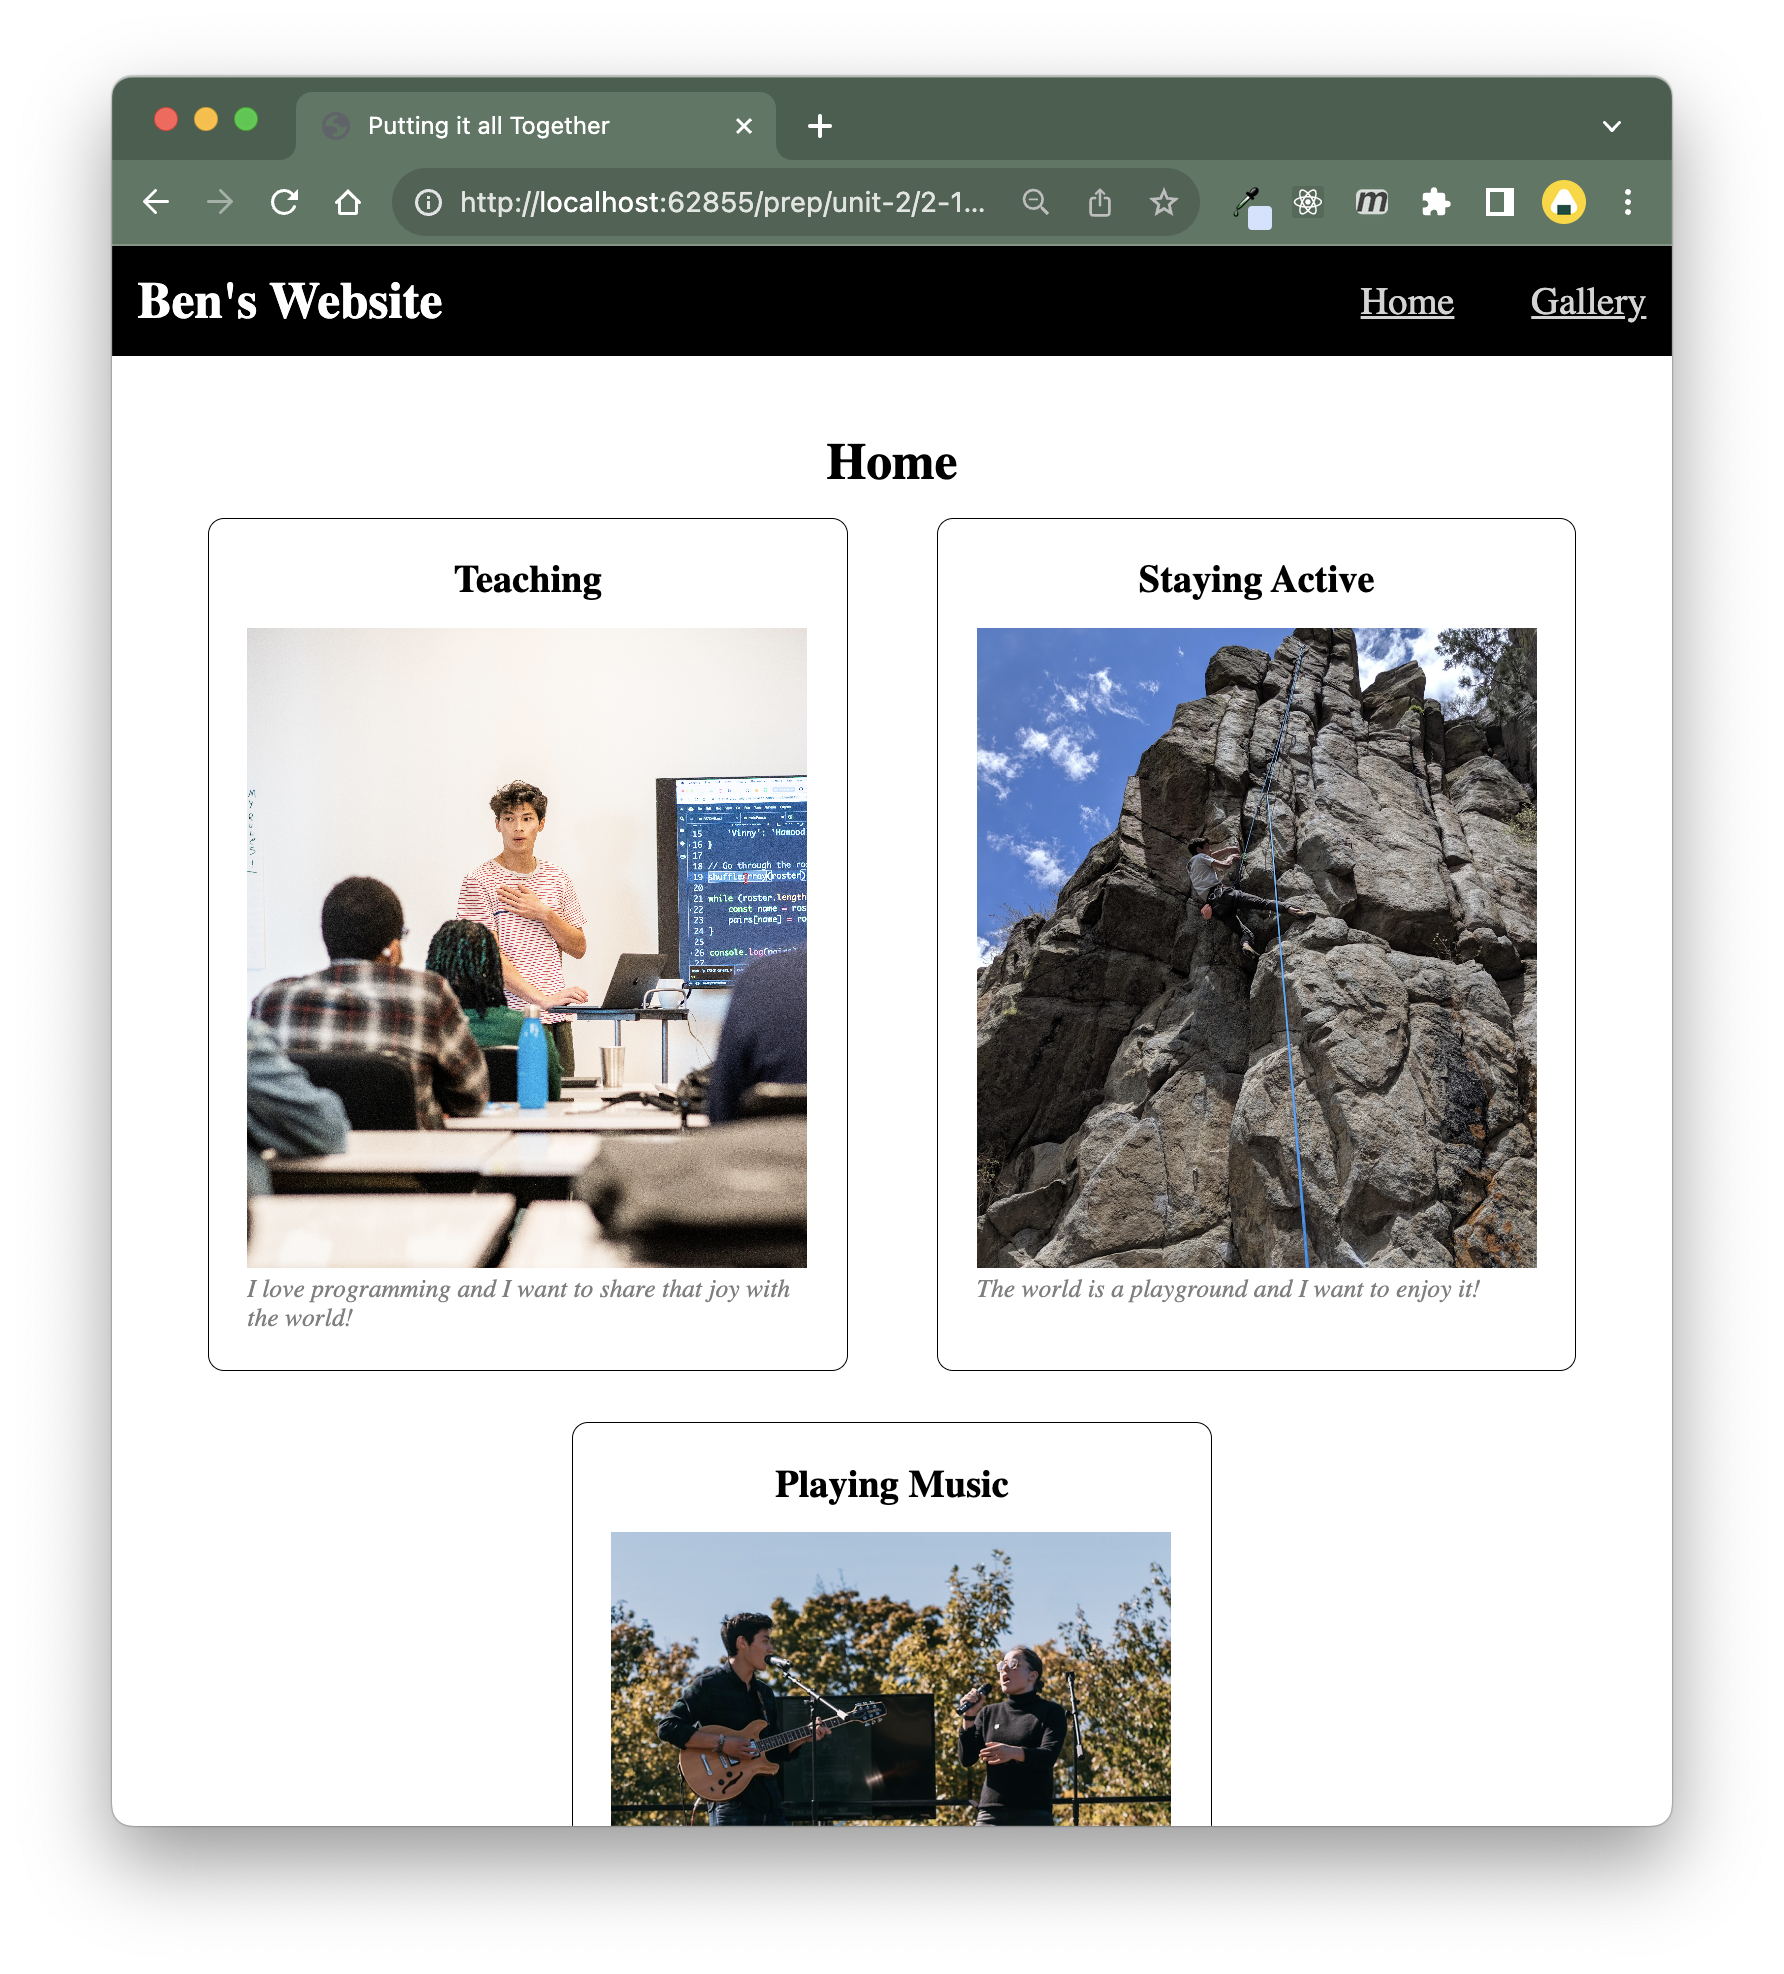Screen dimensions: 1784x1974
Task: Click the 'Ben's Website' header title
Action: pos(290,301)
